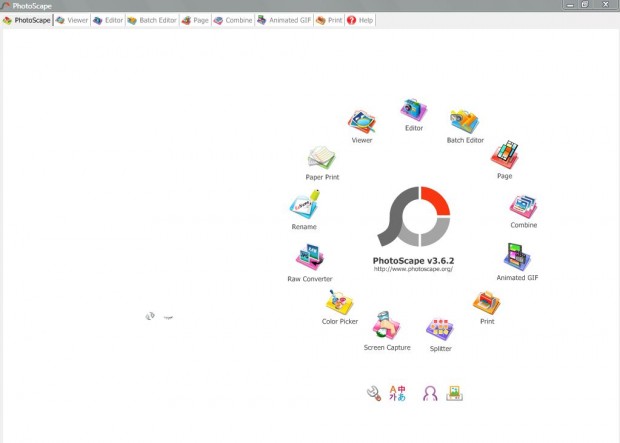
Task: Open the Splitter icon
Action: click(440, 329)
